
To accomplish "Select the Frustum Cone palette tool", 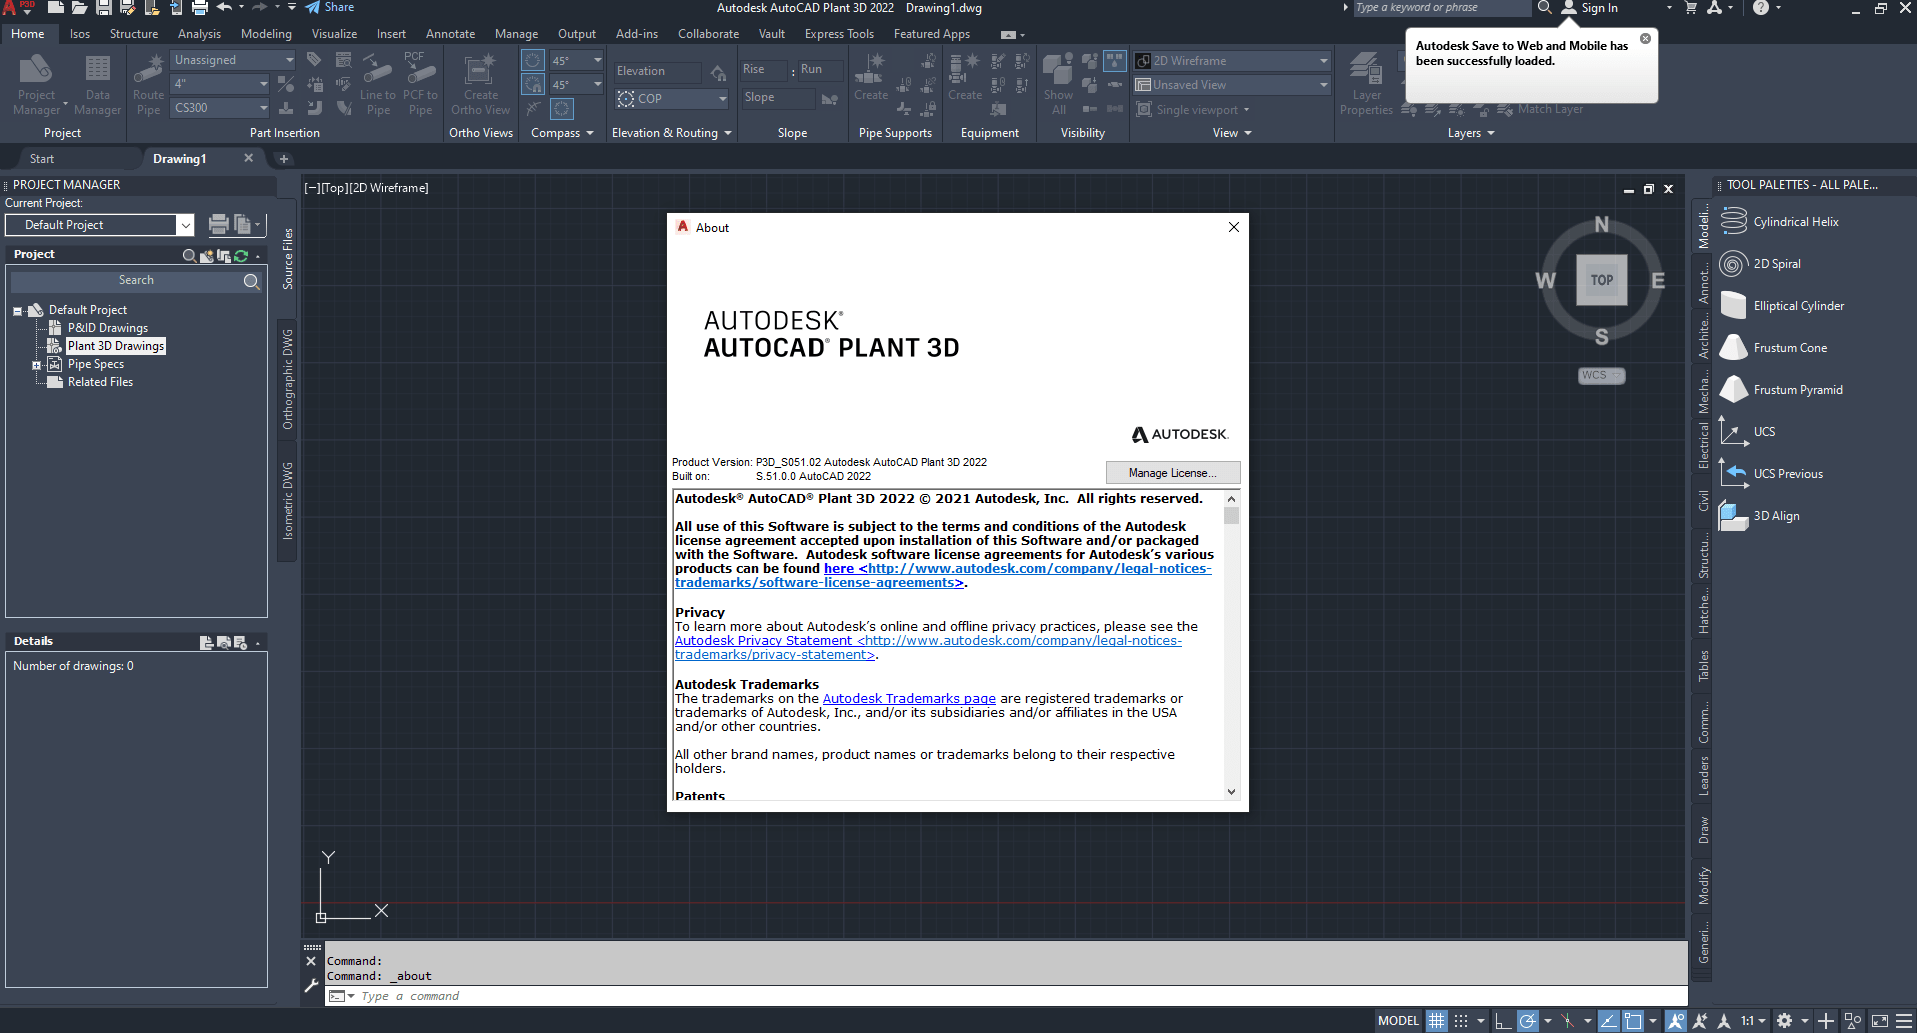I will tap(1773, 348).
